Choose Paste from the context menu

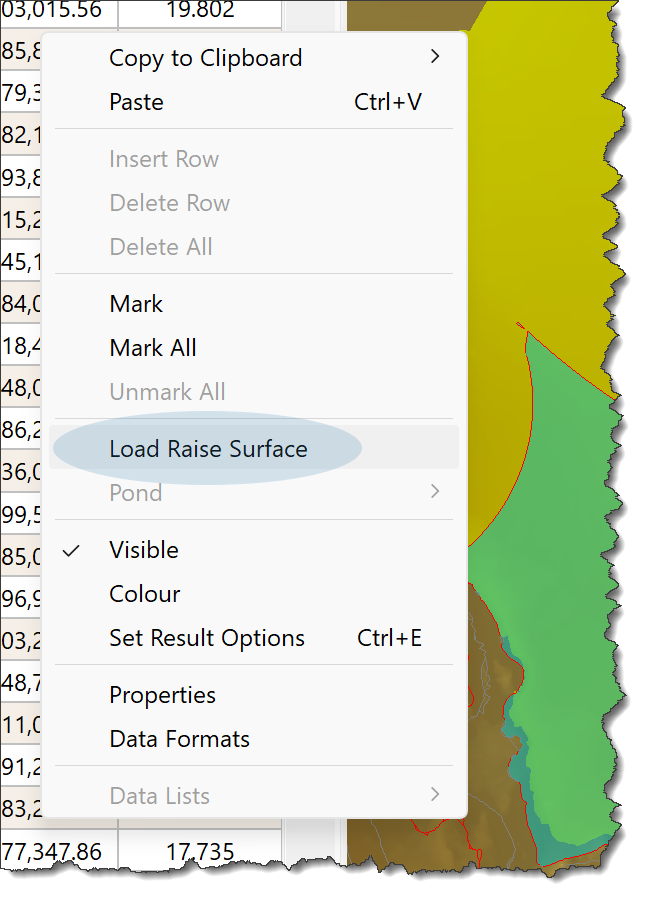253,102
